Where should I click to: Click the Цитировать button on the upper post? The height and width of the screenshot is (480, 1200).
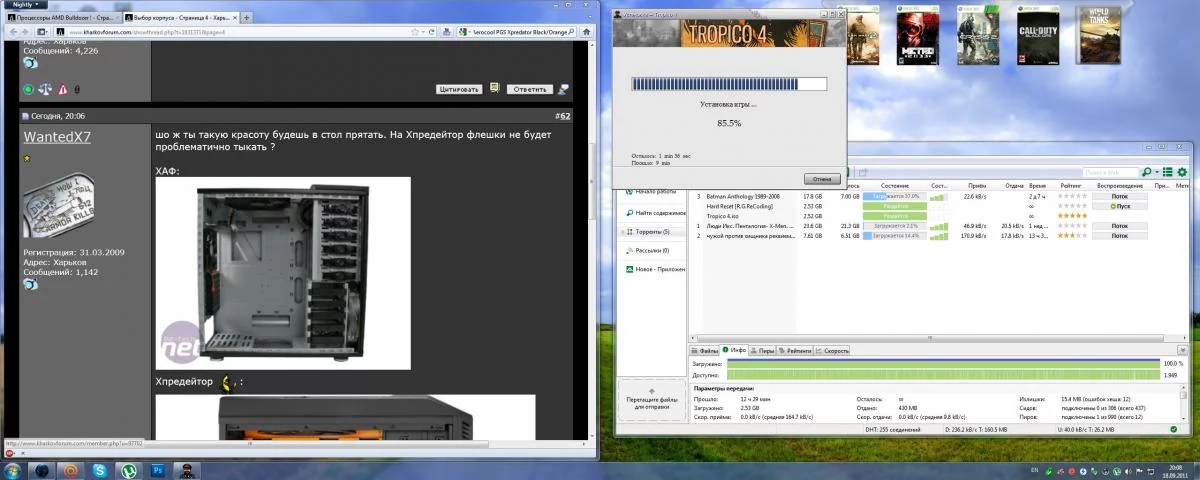pyautogui.click(x=460, y=89)
